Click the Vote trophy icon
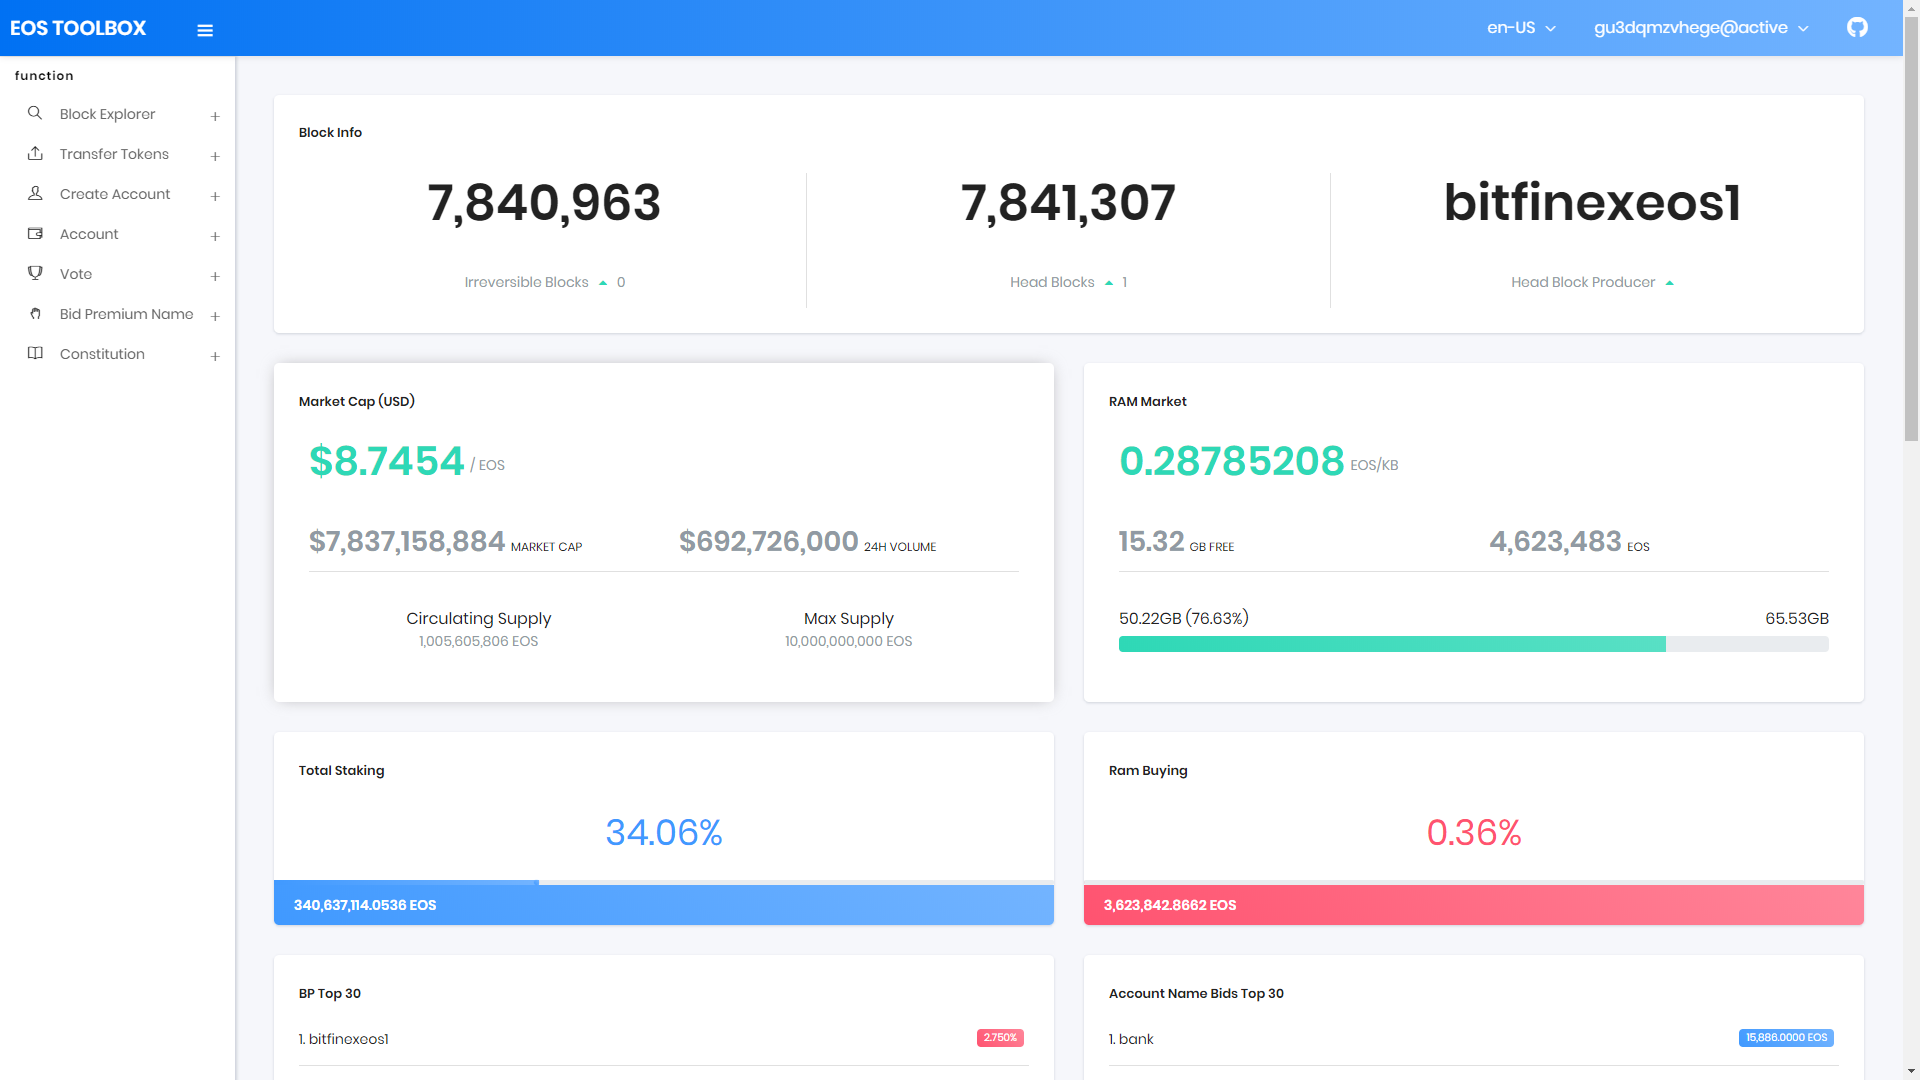This screenshot has height=1080, width=1920. coord(35,273)
